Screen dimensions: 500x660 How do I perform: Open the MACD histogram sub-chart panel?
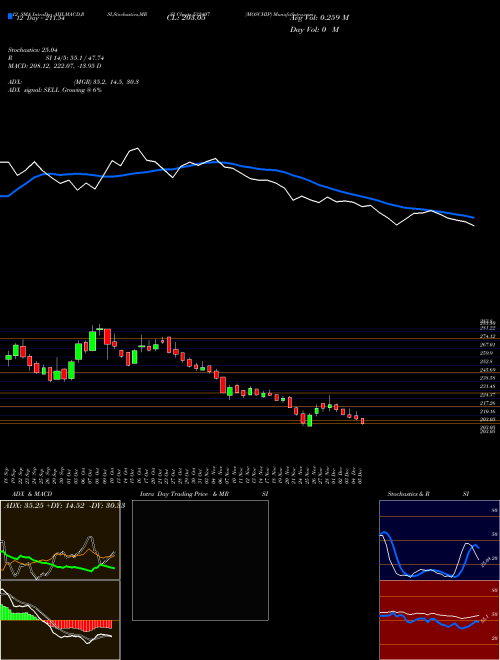click(60, 620)
